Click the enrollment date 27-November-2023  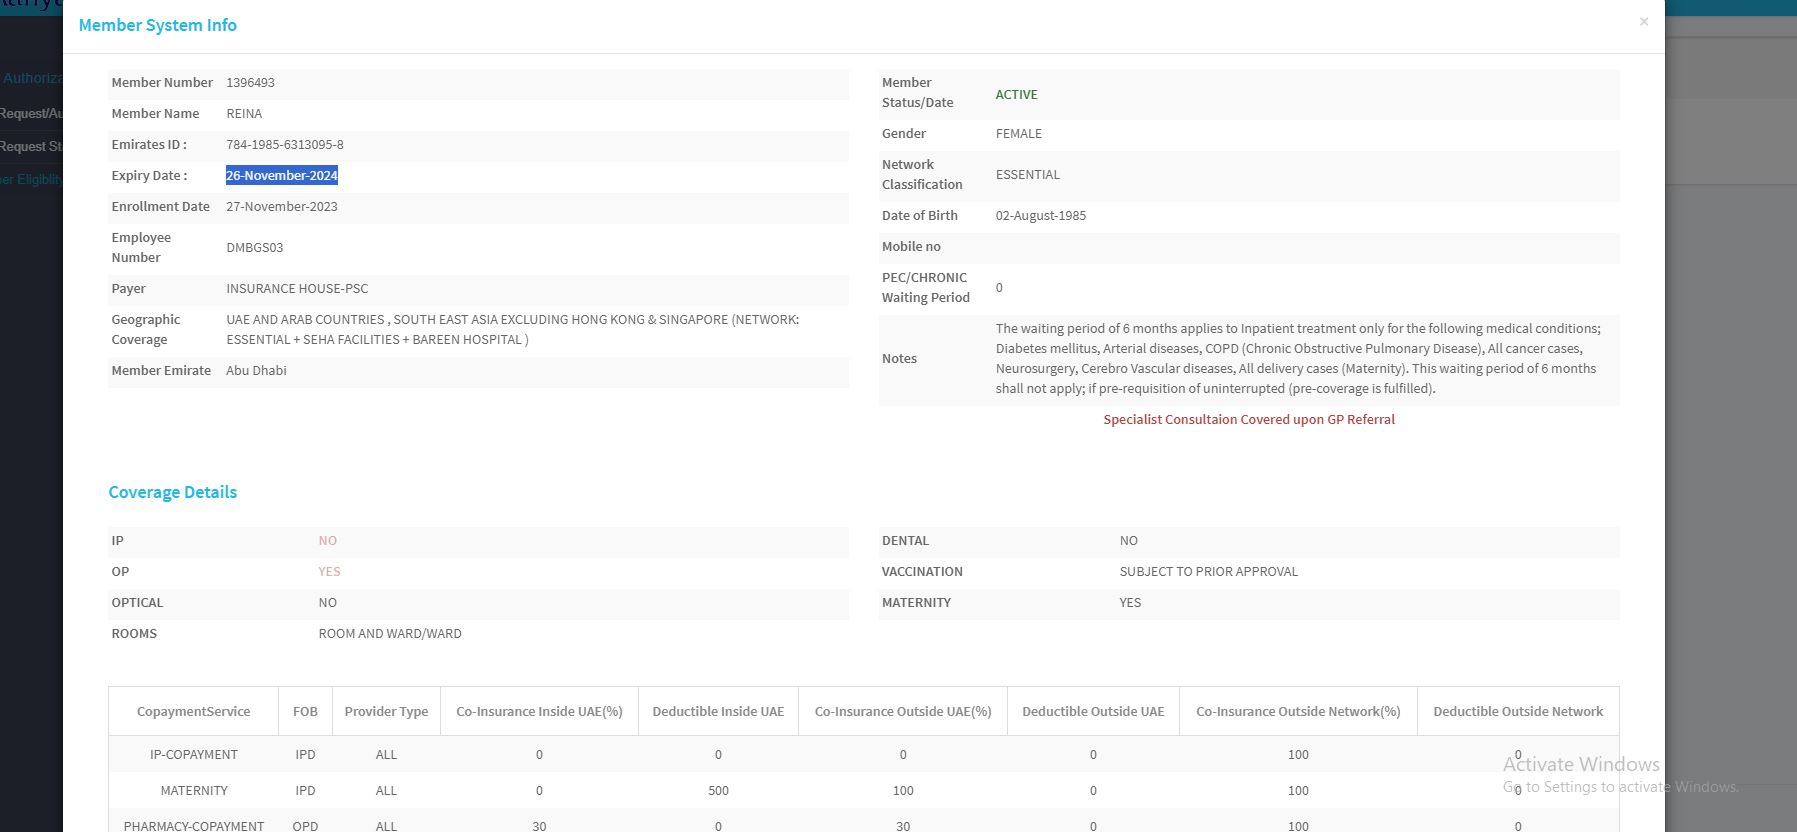[281, 207]
